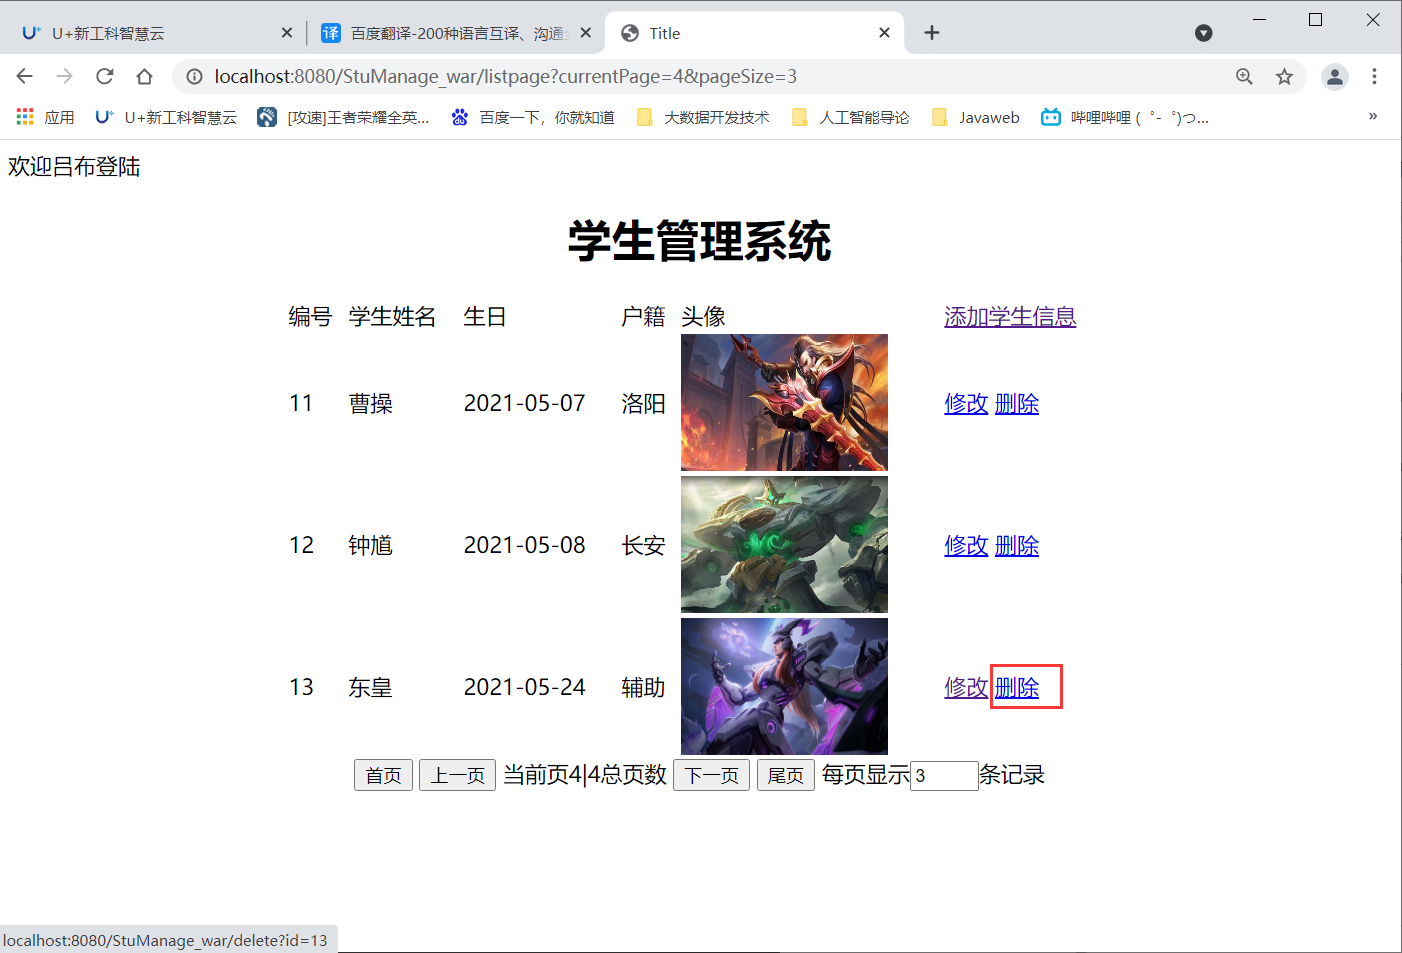
Task: Click the 欢迎吕布登陆 welcome text
Action: (x=74, y=167)
